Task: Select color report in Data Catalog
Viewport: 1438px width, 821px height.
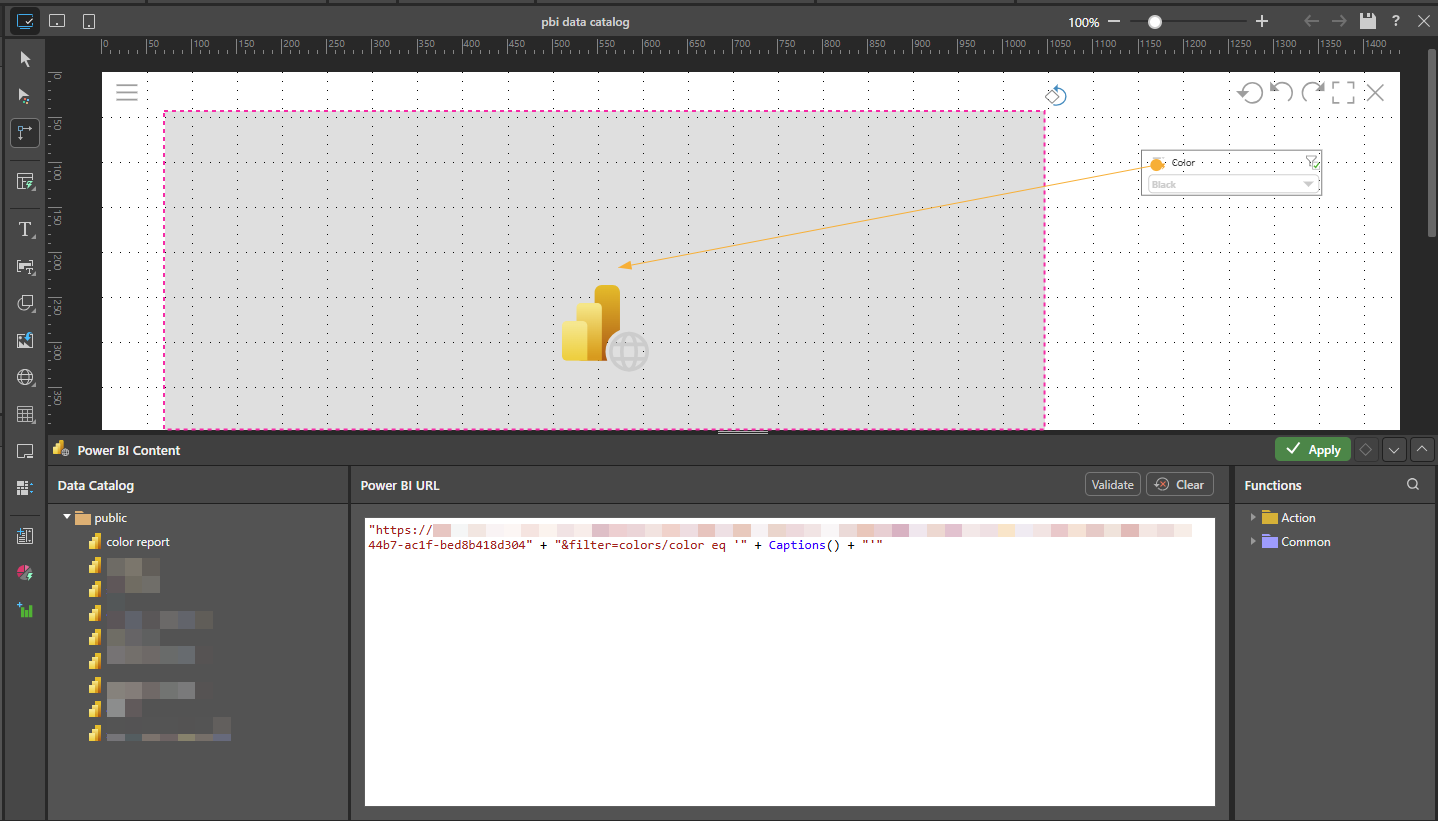Action: coord(138,542)
